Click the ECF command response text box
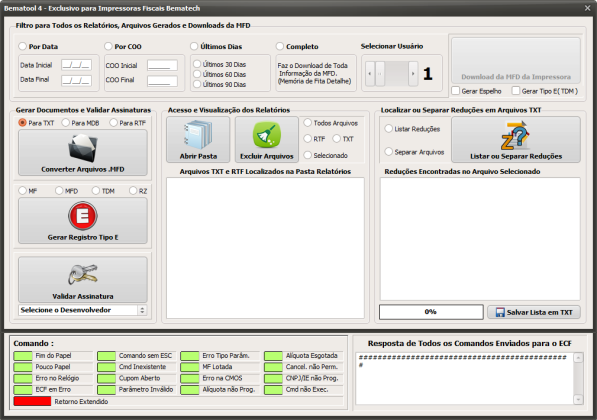597x420 pixels. pos(465,378)
